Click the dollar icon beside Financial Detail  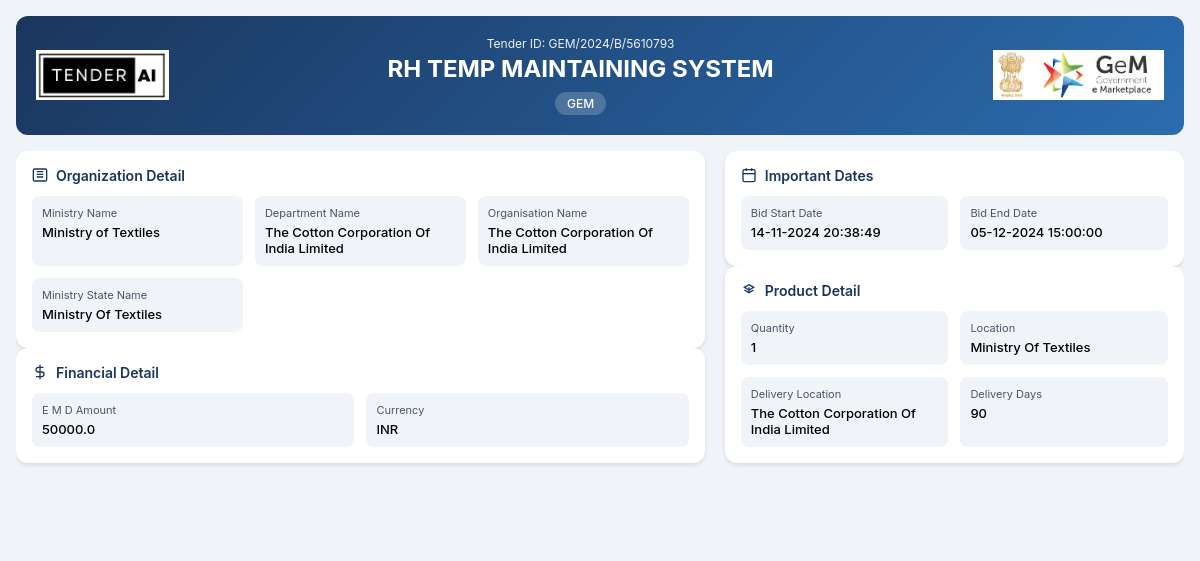(40, 372)
